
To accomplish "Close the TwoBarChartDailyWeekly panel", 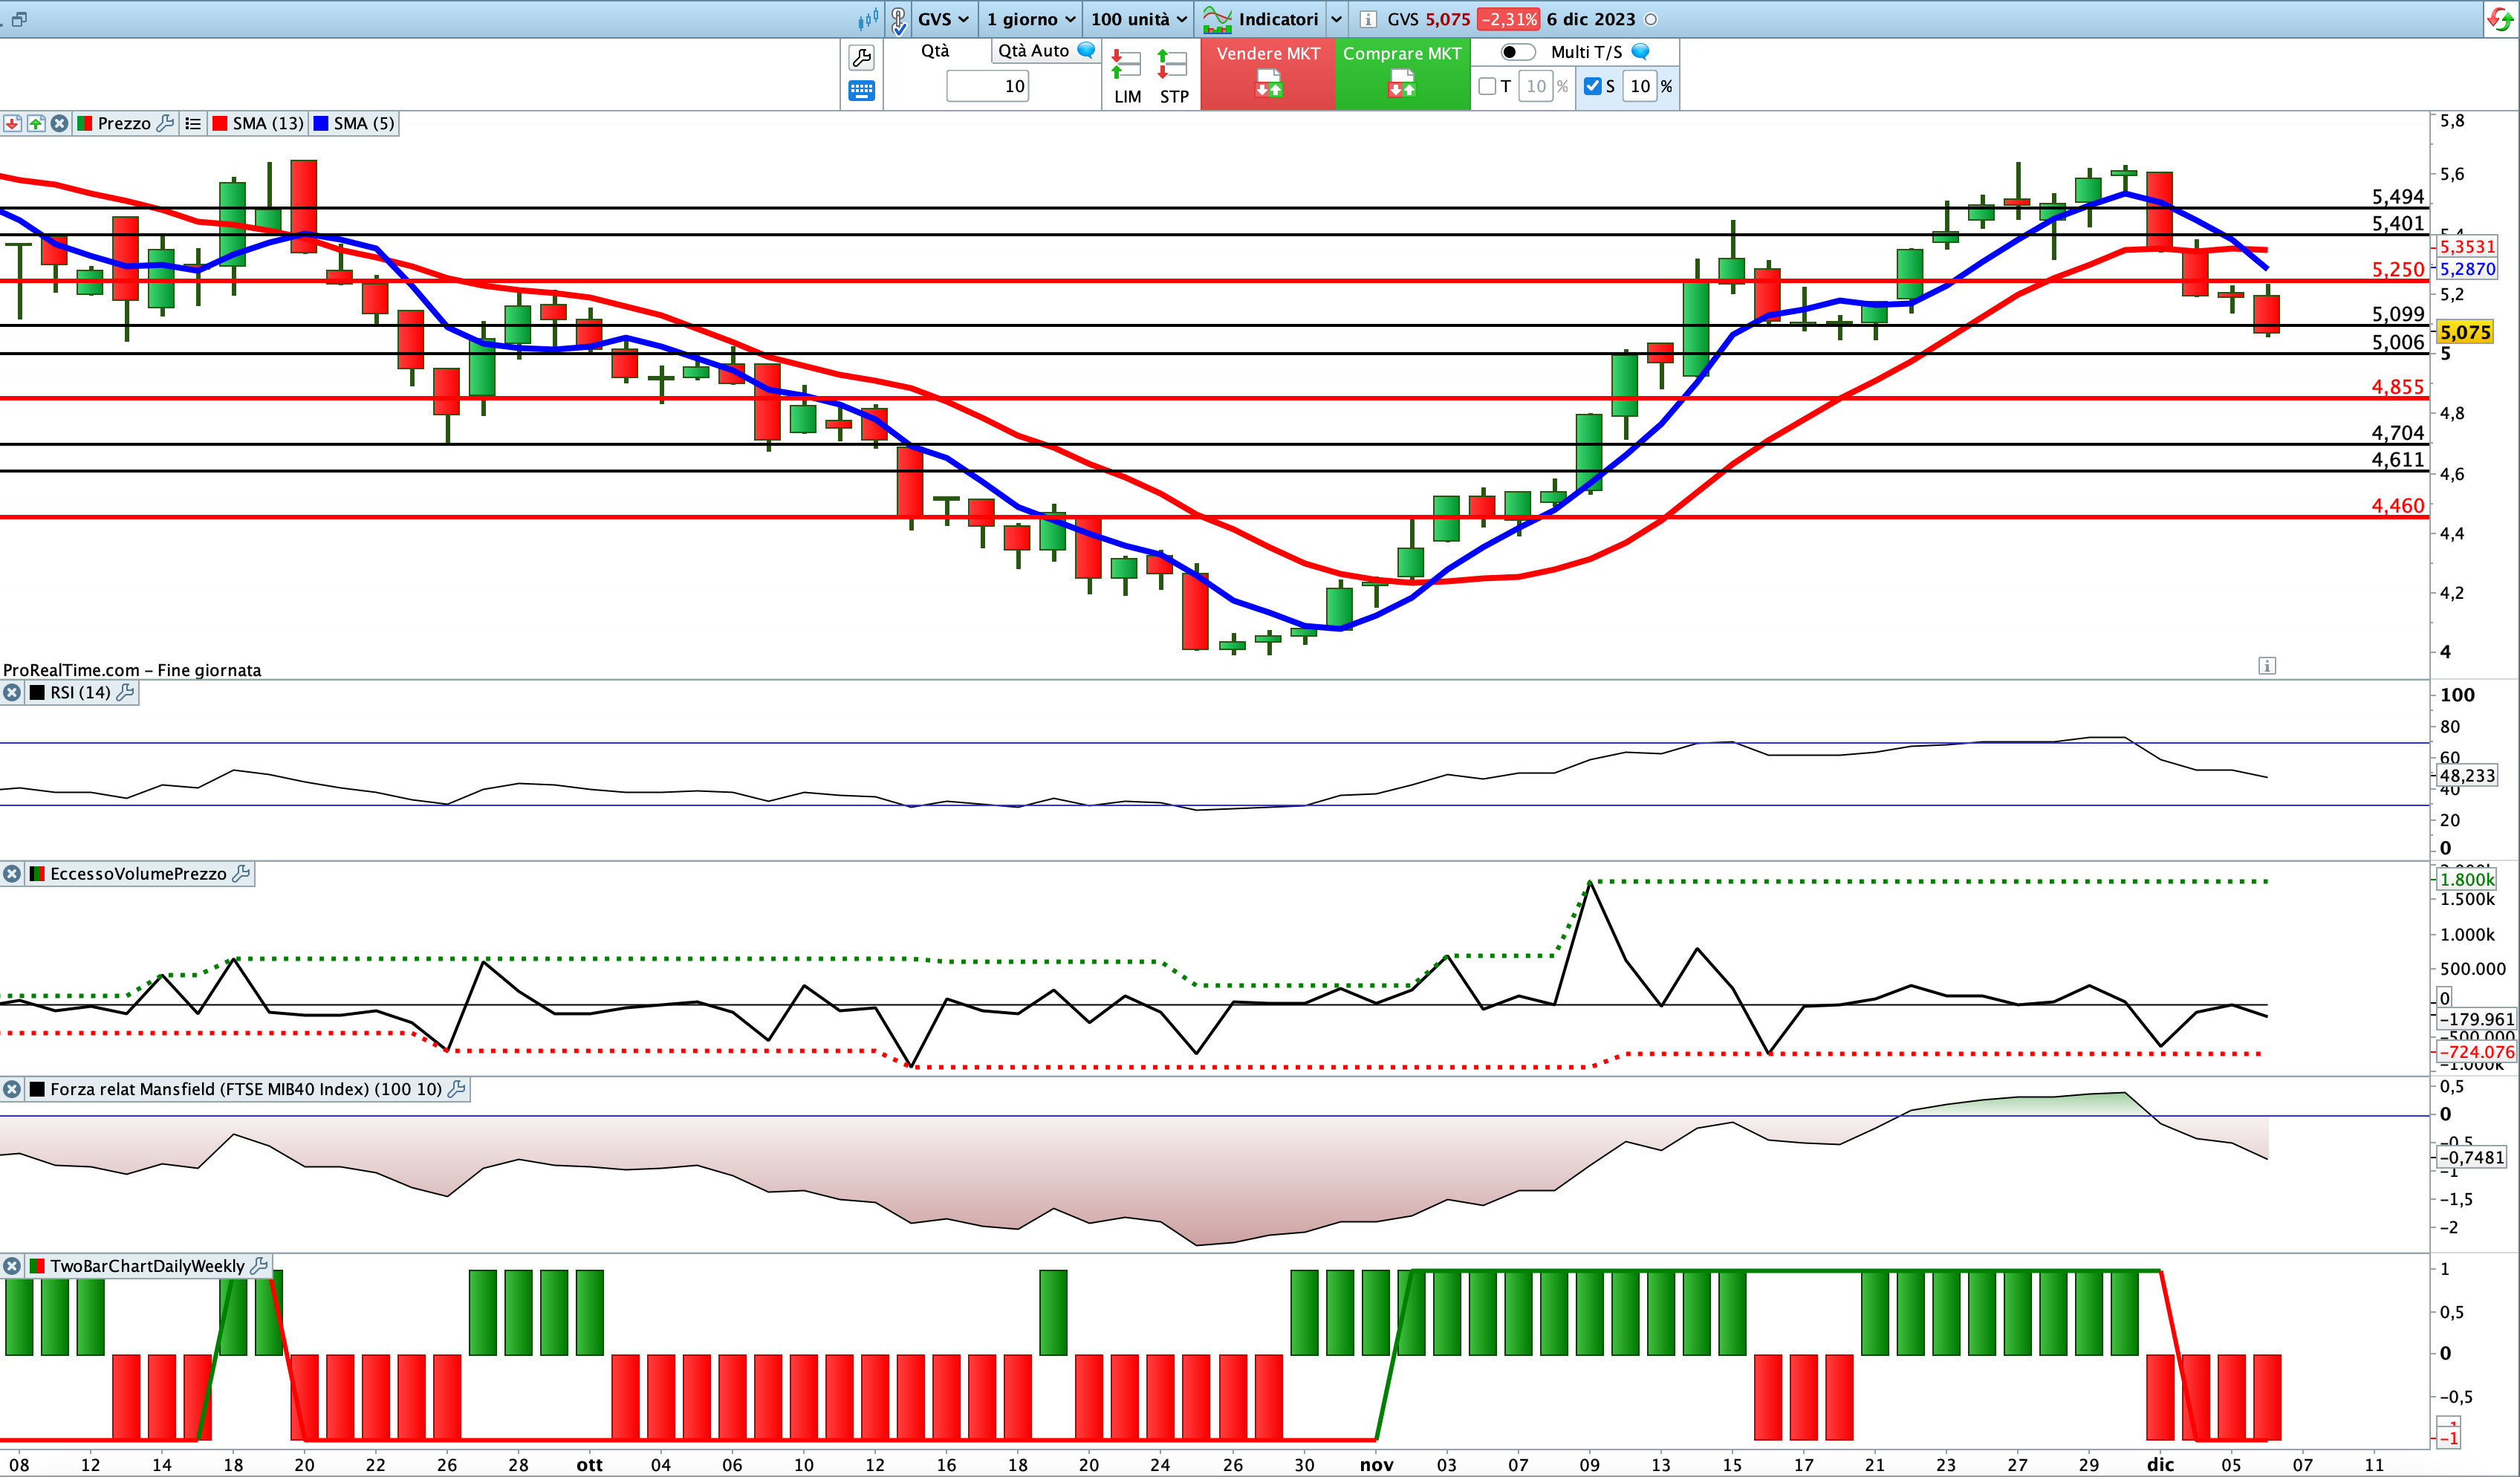I will (12, 1266).
